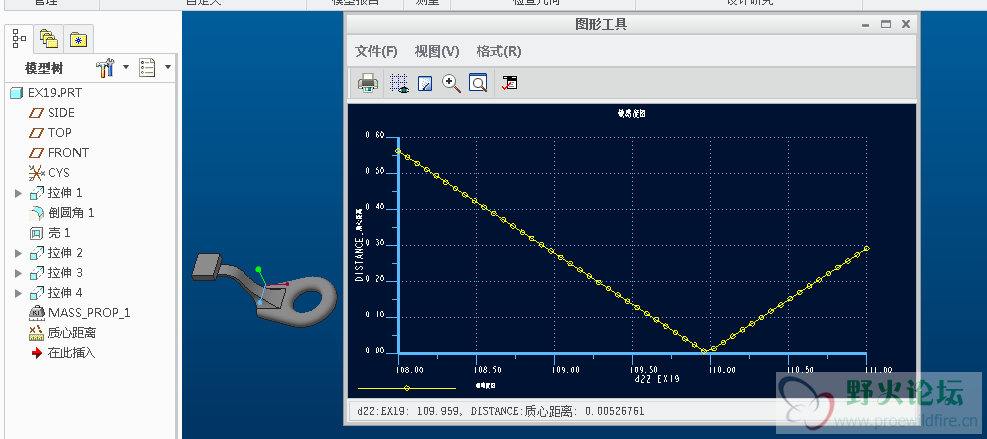
Task: Click the 质心距离 measure icon
Action: 37,333
